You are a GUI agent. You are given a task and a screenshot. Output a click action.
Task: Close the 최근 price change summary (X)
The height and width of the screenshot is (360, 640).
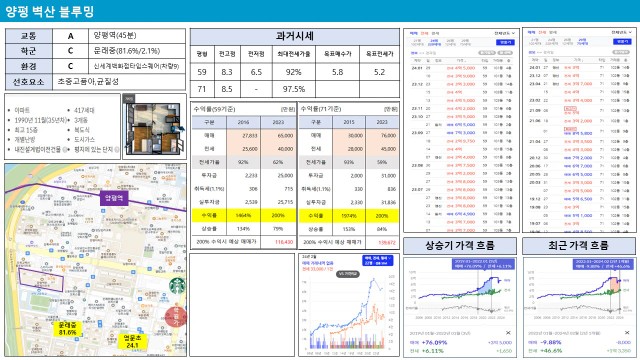pos(627,333)
